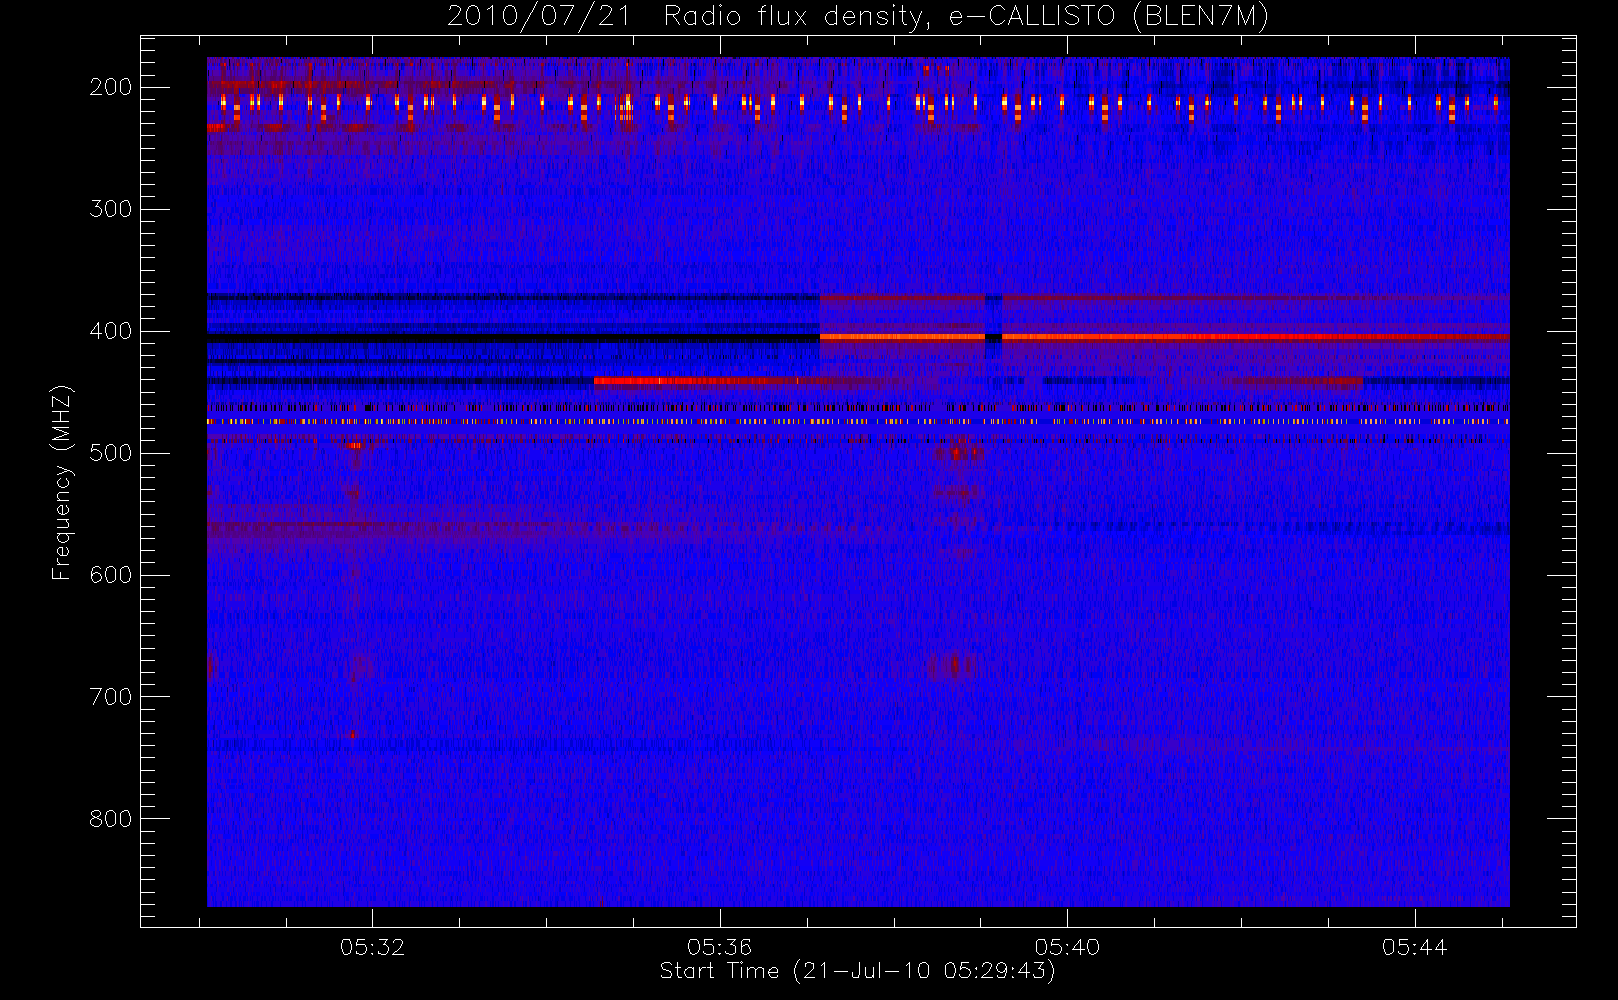Image resolution: width=1618 pixels, height=1000 pixels.
Task: Click the 'Frequency (MHZ)' axis label
Action: (62, 482)
